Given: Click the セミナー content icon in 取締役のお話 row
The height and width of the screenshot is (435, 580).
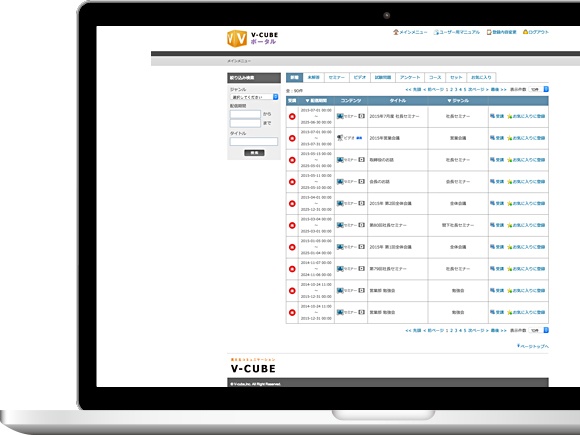Looking at the screenshot, I should [340, 160].
